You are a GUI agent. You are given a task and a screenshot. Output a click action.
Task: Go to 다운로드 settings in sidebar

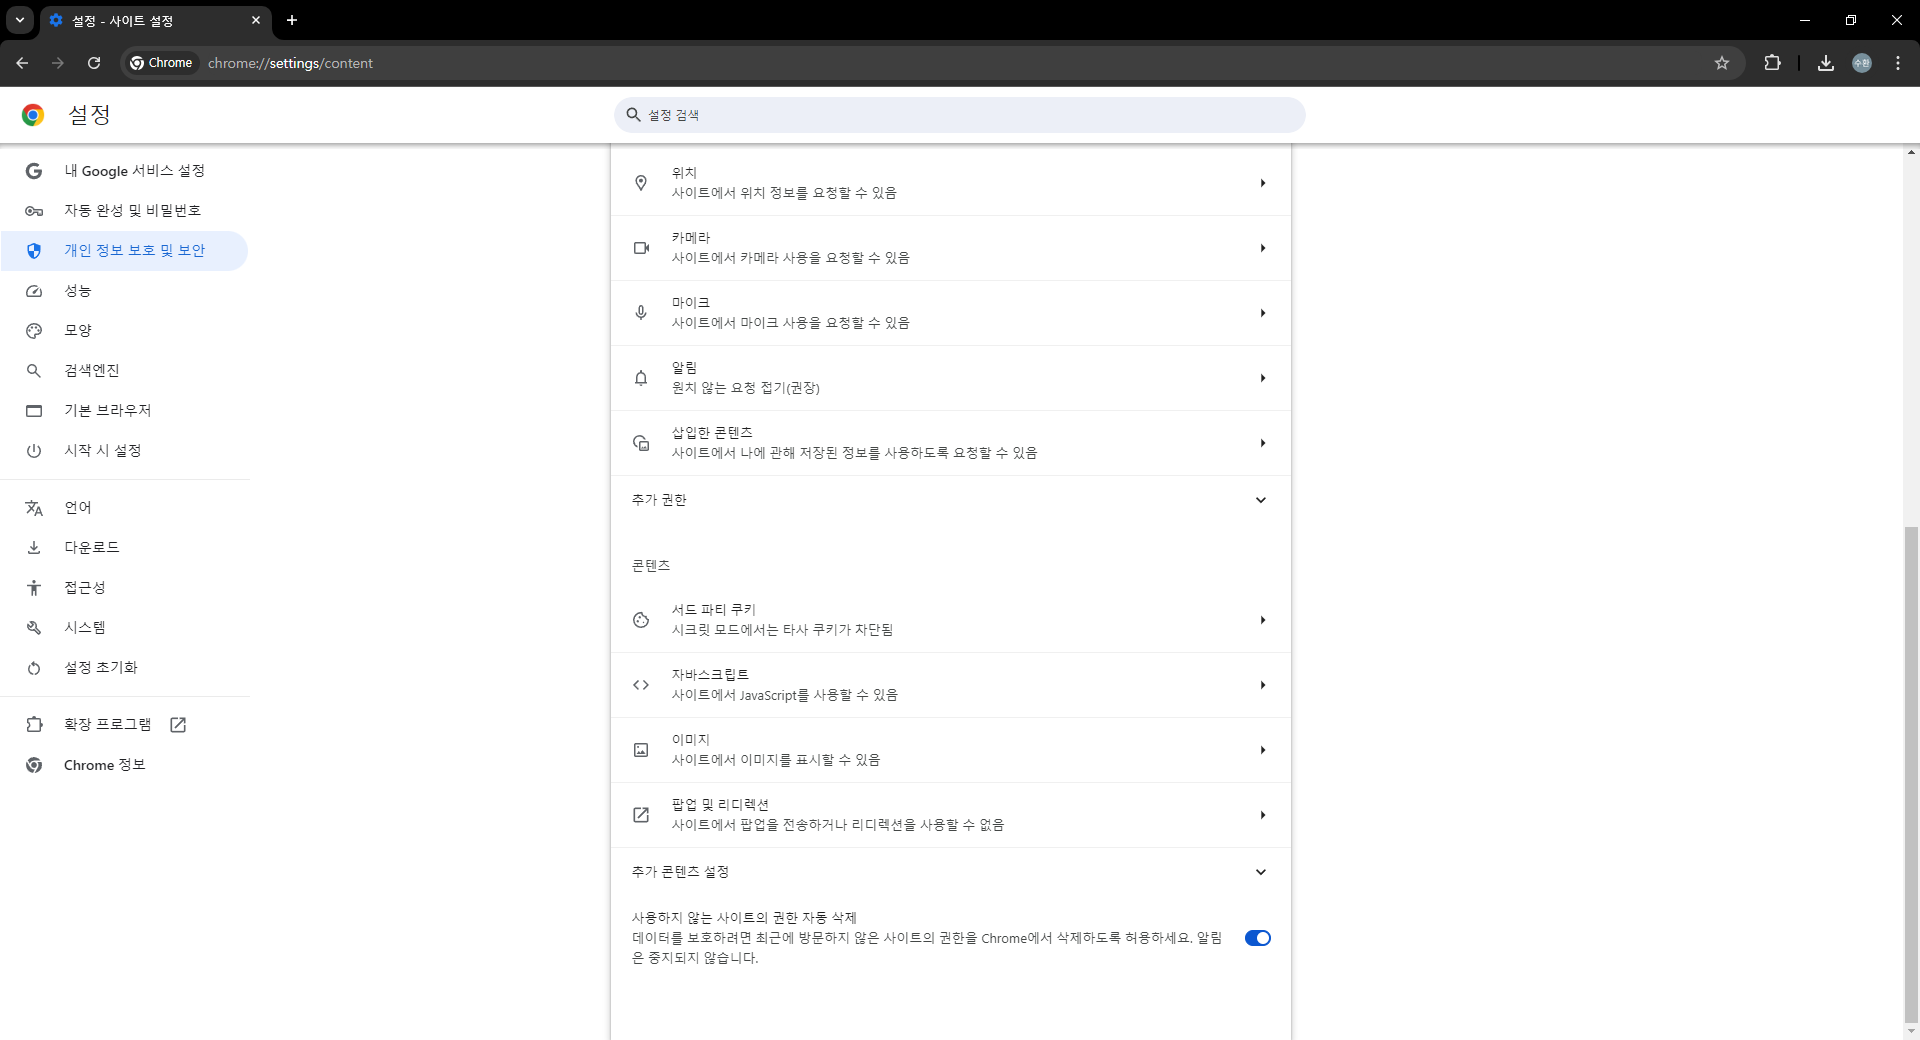92,548
